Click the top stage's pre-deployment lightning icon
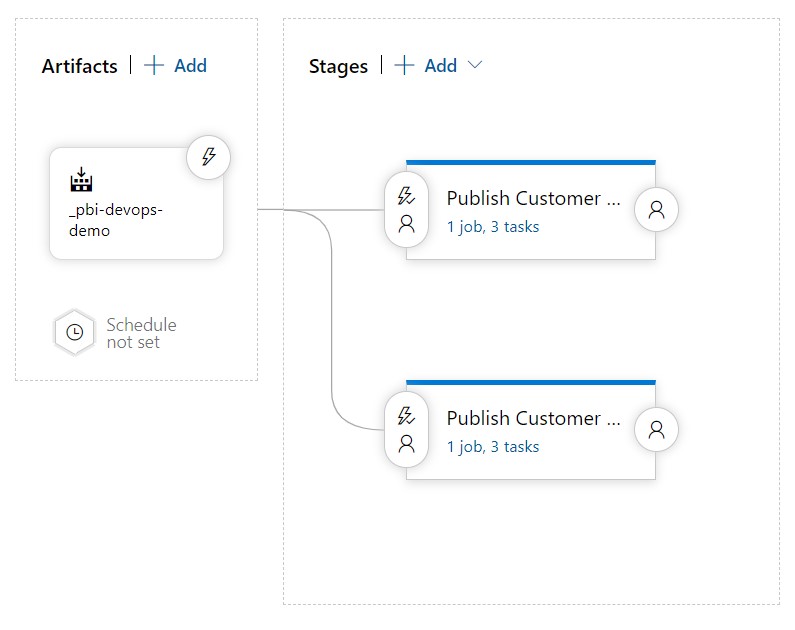The image size is (795, 630). coord(406,196)
